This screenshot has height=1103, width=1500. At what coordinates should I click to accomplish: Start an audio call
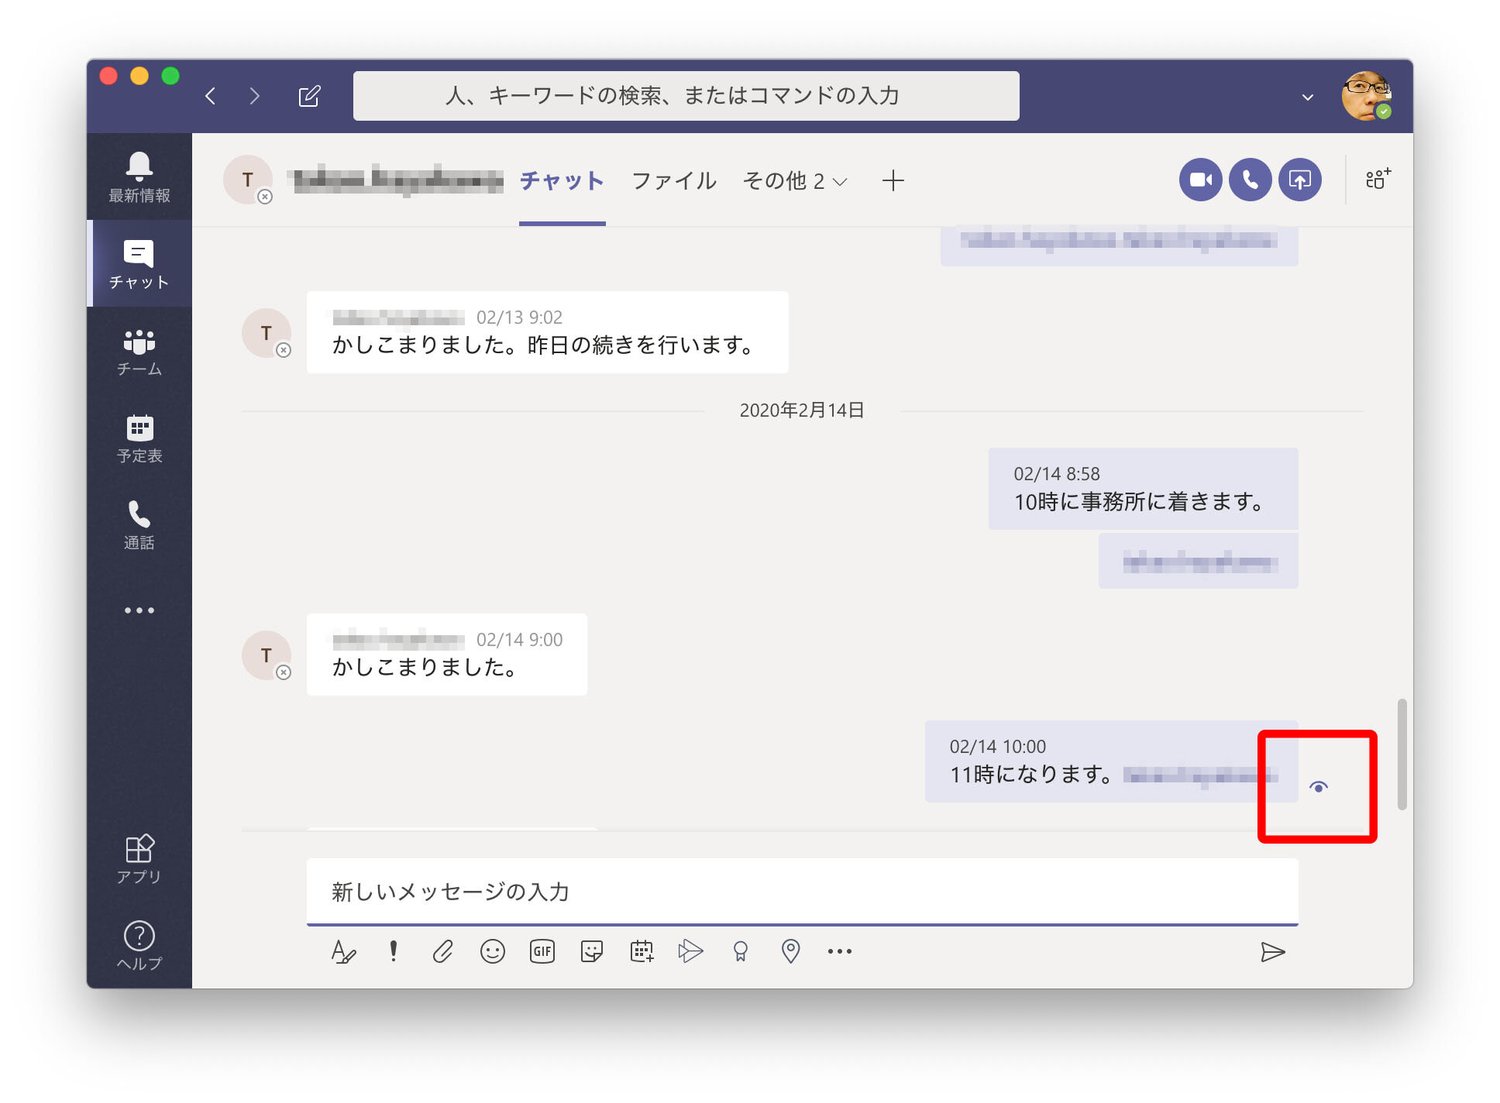click(1250, 180)
